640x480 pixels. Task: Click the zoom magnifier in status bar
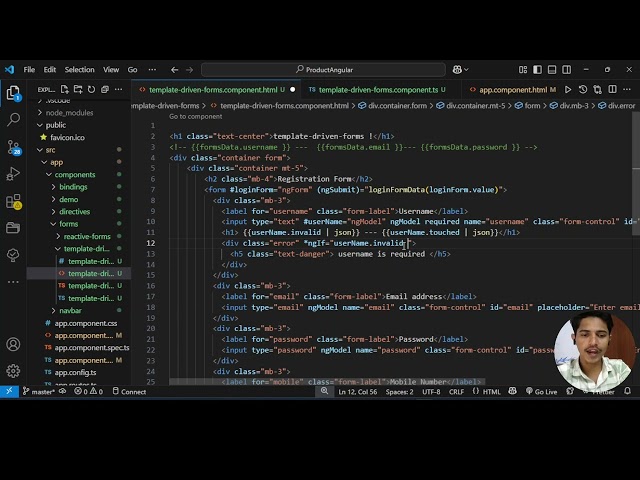[324, 391]
